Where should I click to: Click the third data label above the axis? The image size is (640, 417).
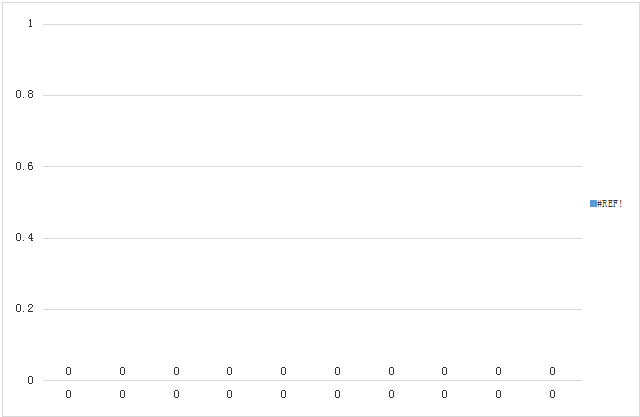(x=176, y=371)
